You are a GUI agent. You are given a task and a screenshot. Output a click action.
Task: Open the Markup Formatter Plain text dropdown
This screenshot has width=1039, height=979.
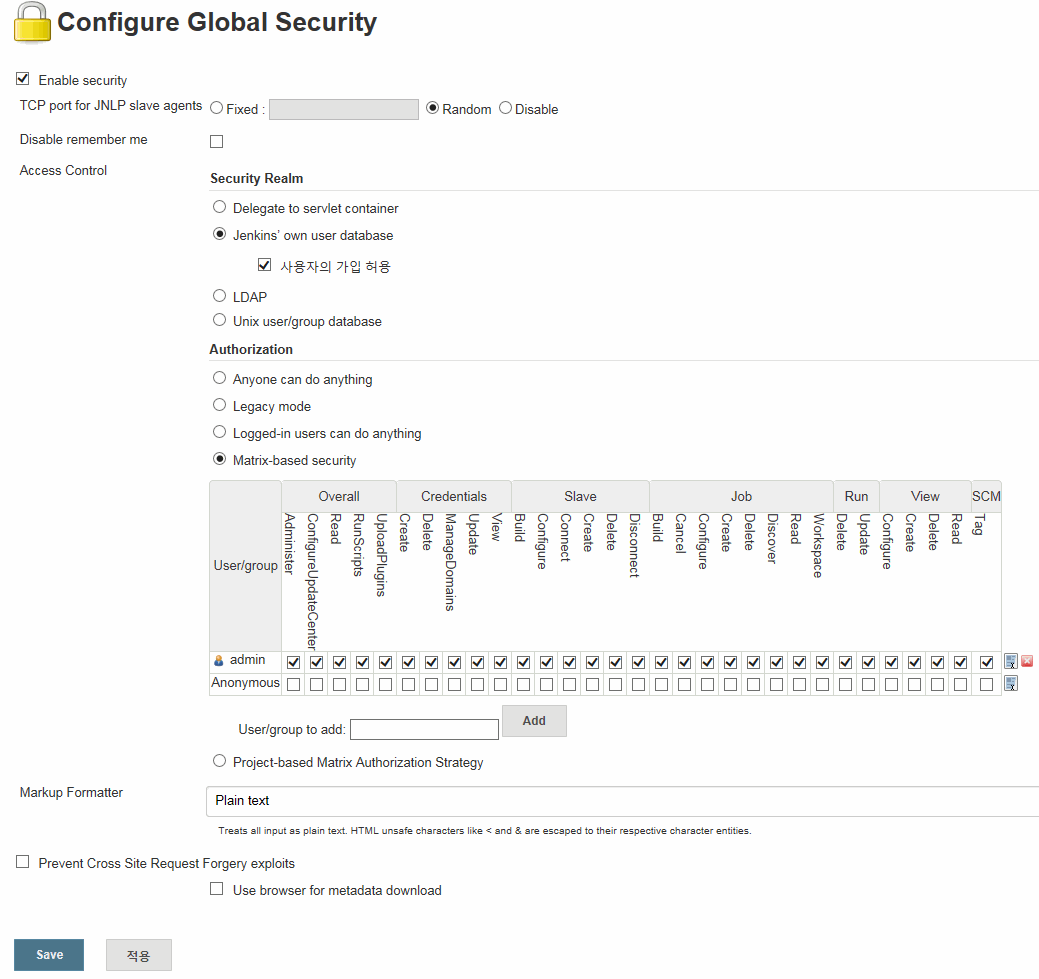(622, 801)
